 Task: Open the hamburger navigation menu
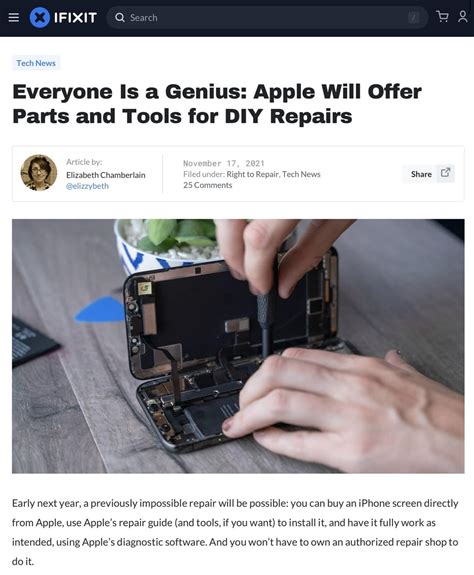pos(14,18)
